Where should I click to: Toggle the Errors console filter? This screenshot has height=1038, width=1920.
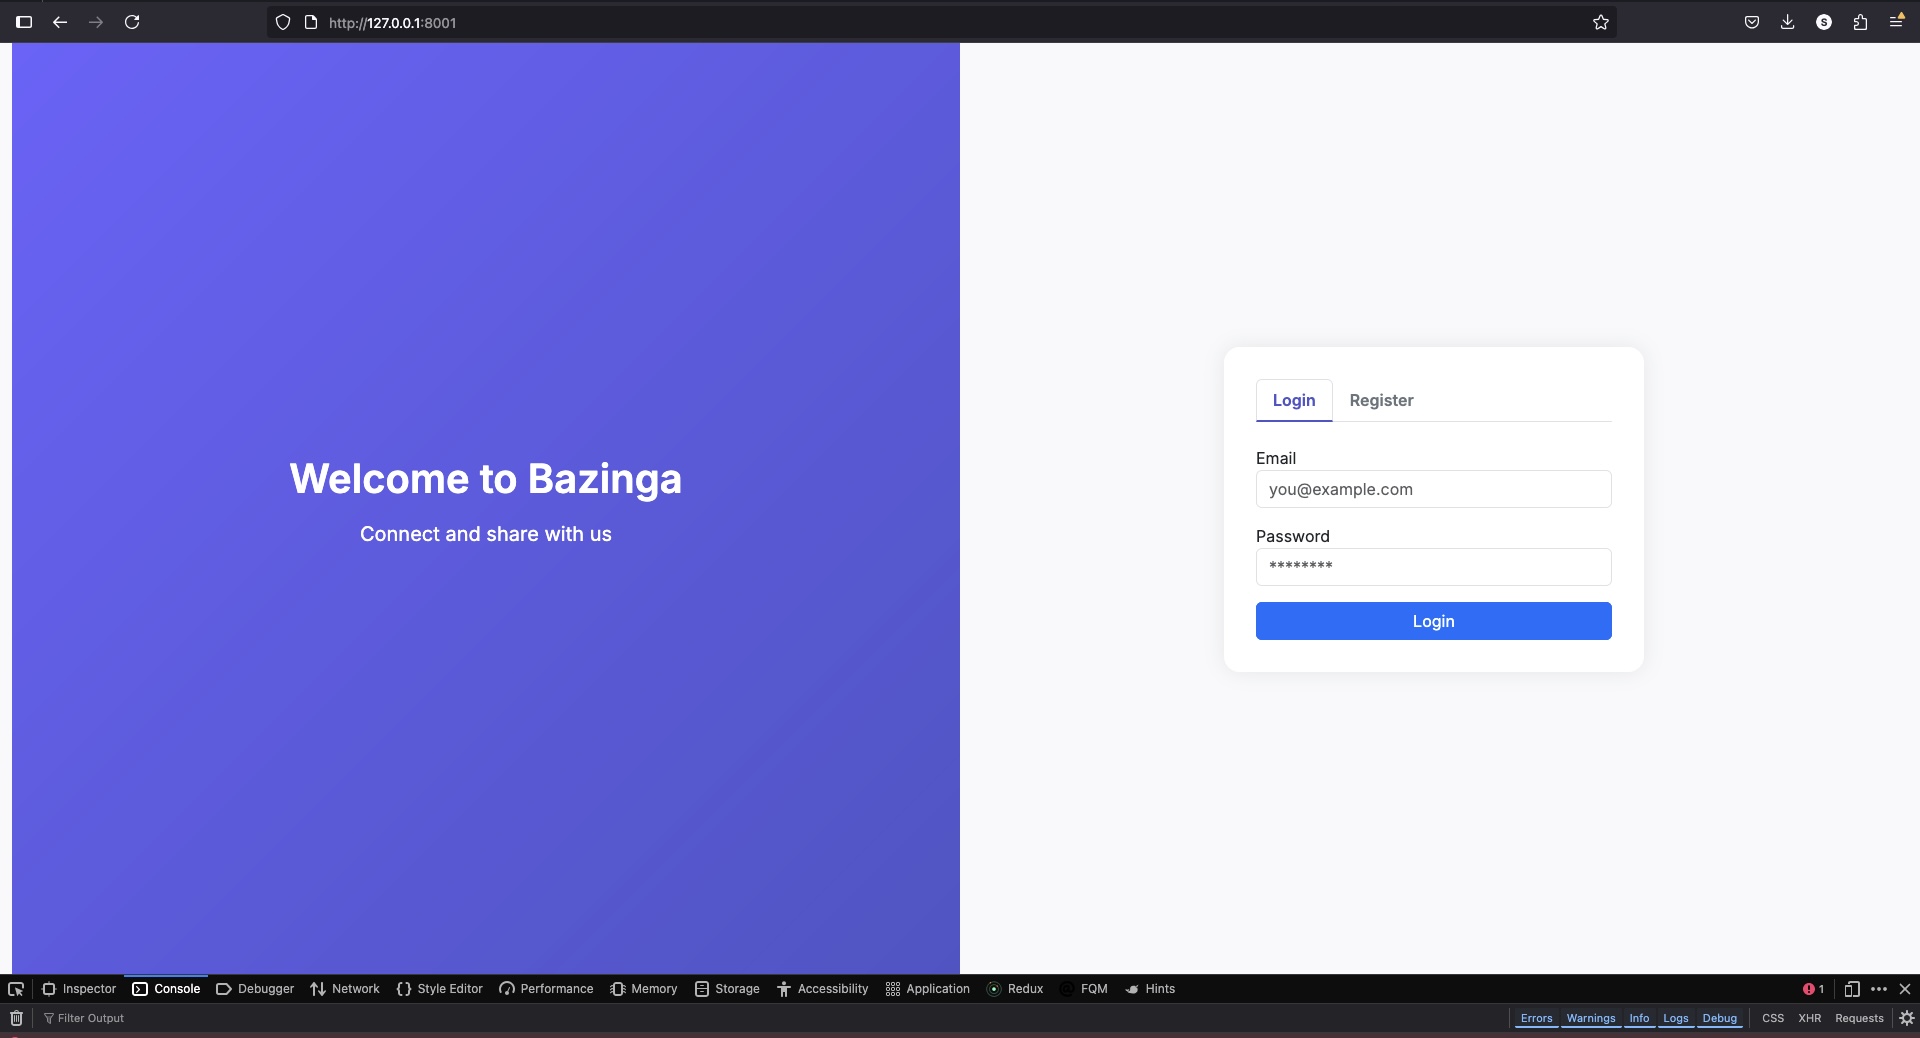coord(1536,1018)
